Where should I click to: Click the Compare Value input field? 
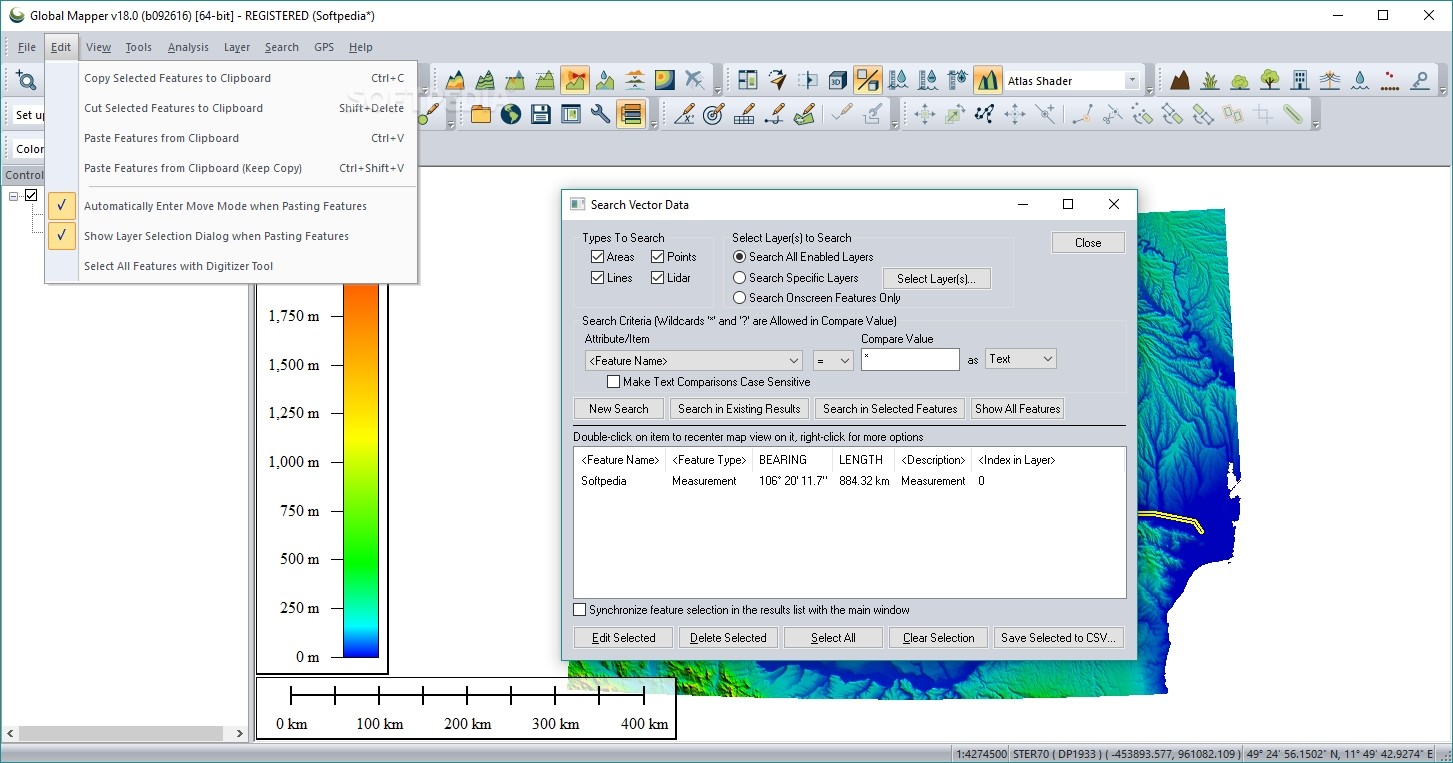tap(910, 359)
